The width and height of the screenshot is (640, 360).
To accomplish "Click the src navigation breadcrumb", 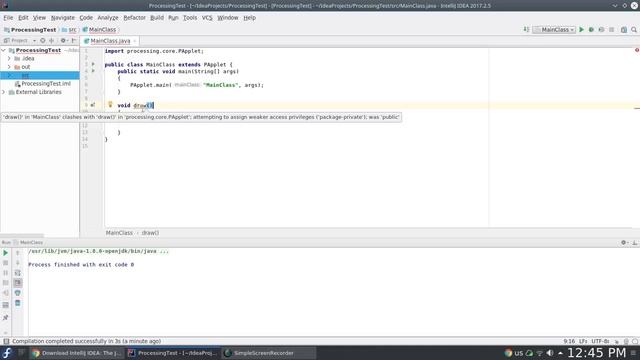I will point(69,30).
